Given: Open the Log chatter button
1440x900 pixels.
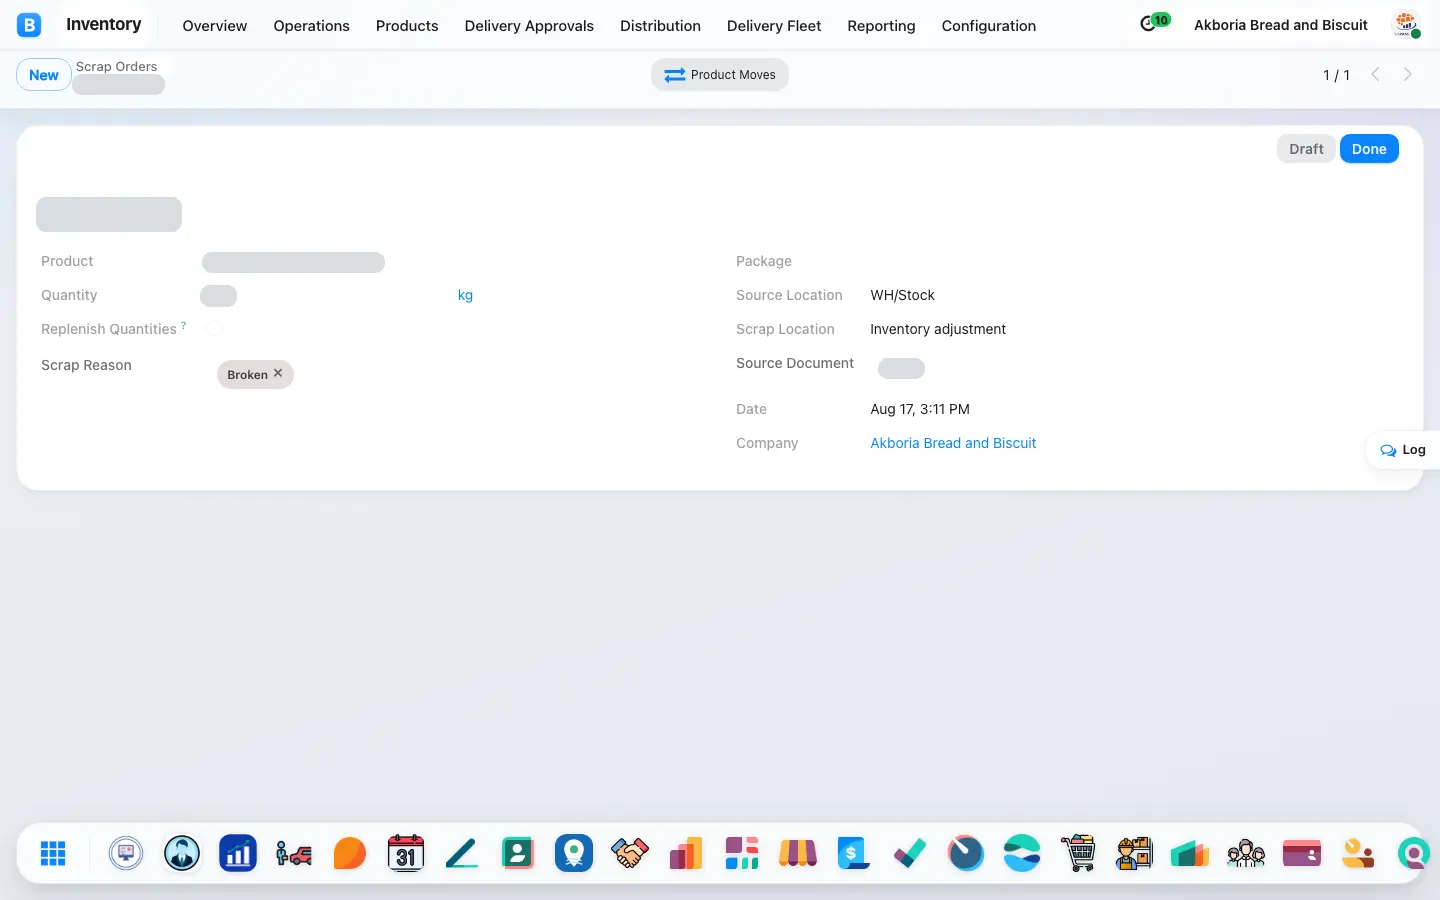Looking at the screenshot, I should [x=1402, y=450].
